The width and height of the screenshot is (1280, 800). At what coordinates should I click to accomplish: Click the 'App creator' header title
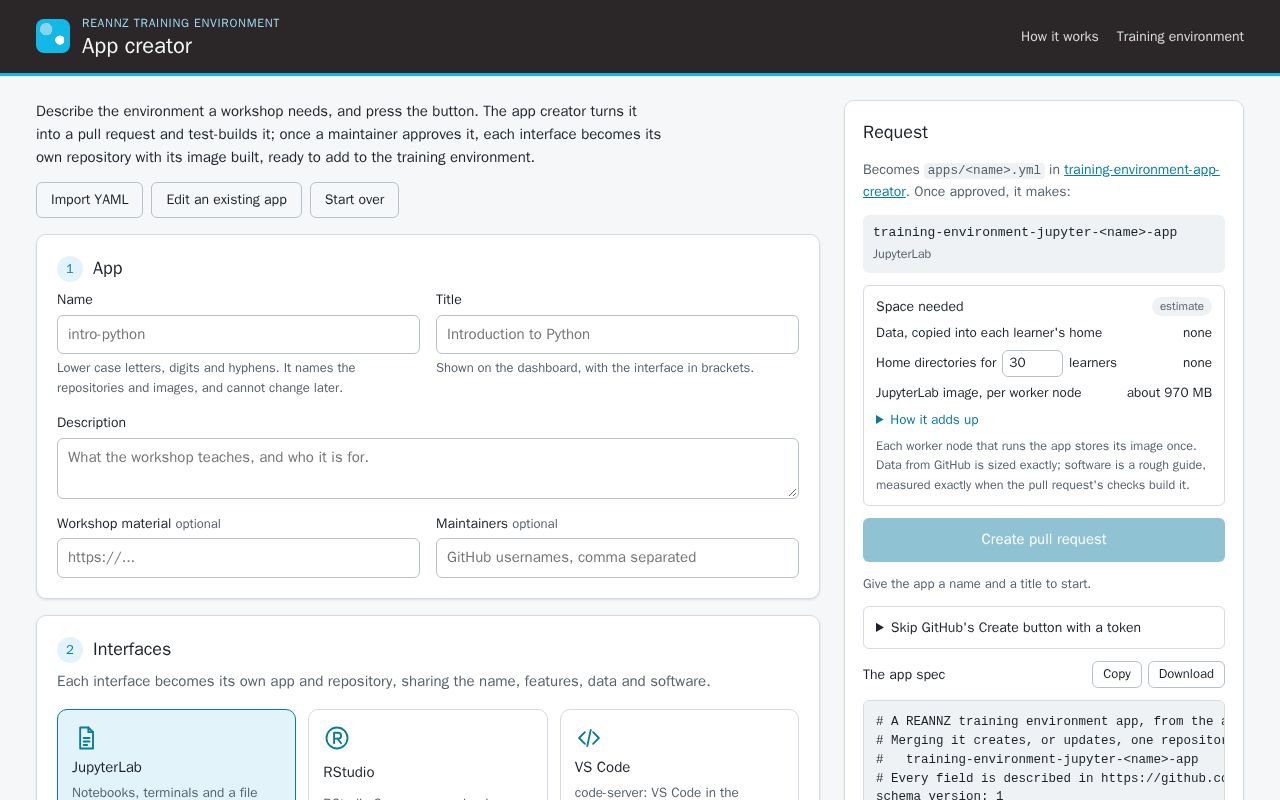pyautogui.click(x=137, y=46)
